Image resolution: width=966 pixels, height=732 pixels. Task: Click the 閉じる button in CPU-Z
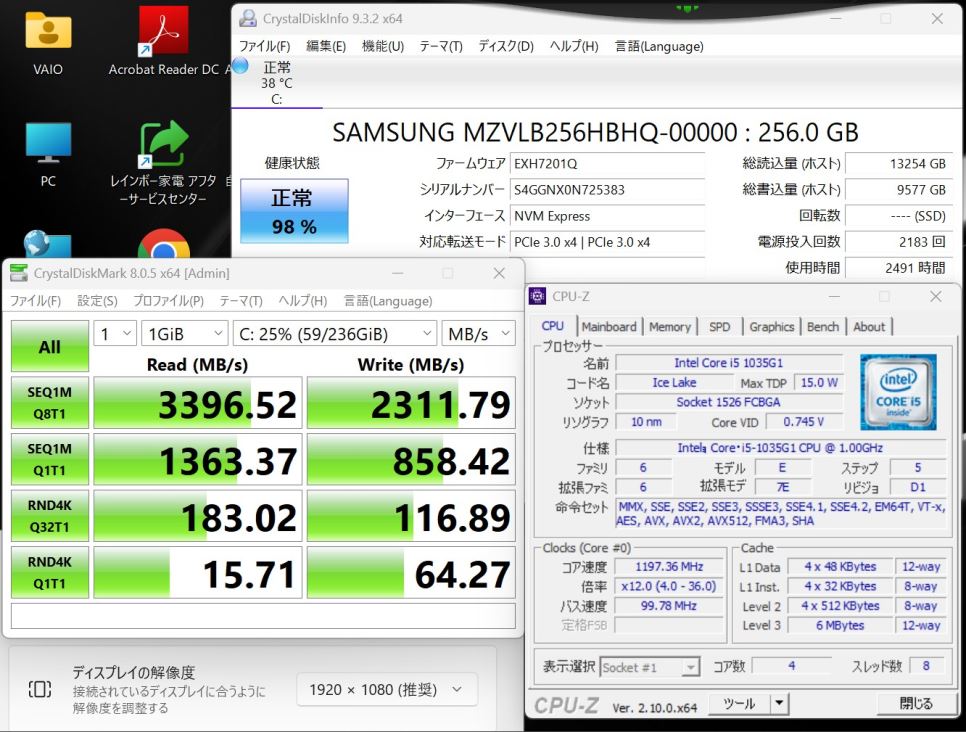coord(916,703)
